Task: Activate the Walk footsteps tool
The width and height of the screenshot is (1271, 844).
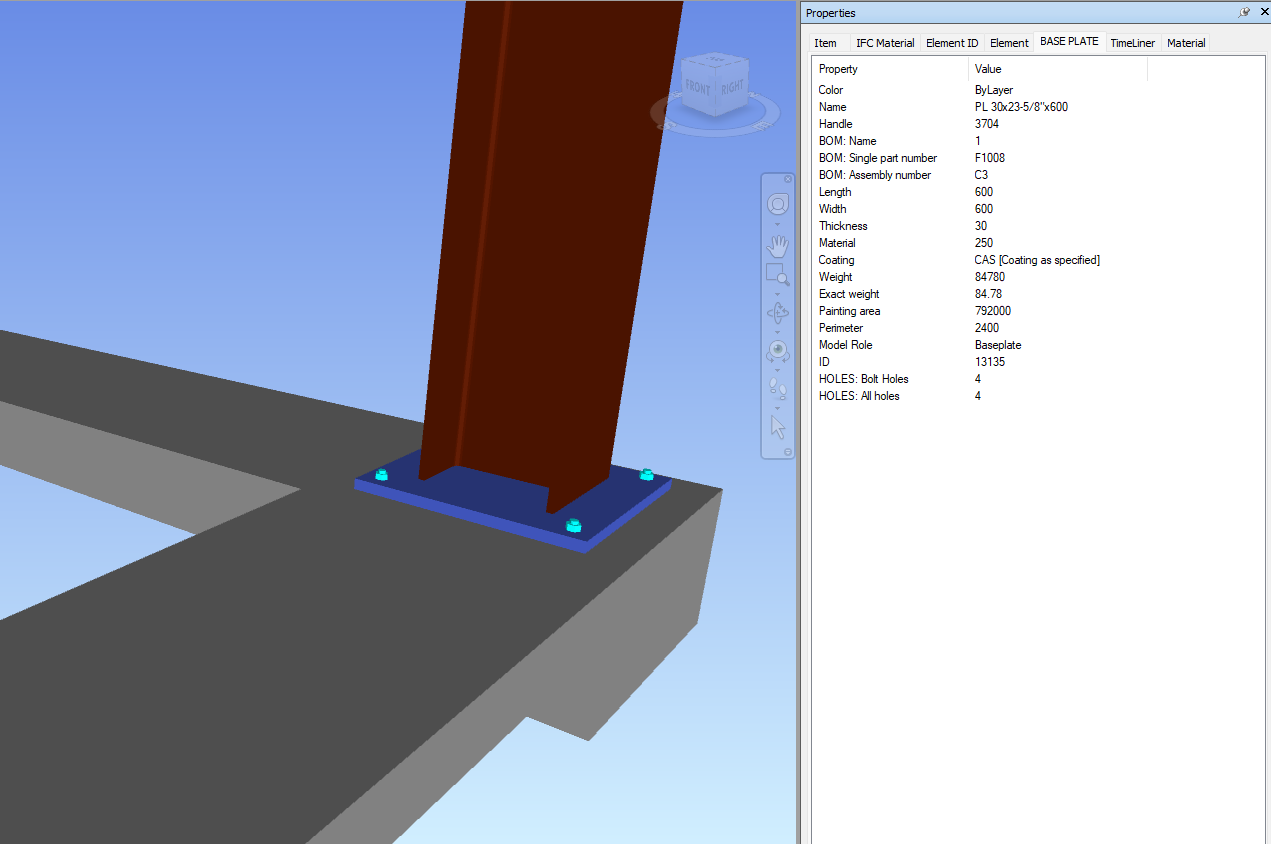Action: tap(777, 387)
